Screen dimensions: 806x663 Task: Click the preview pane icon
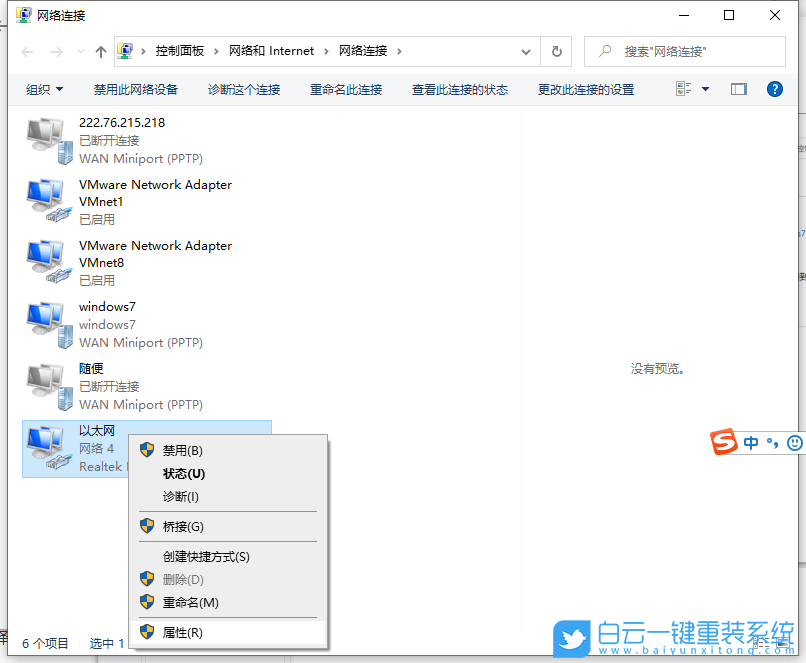click(738, 89)
